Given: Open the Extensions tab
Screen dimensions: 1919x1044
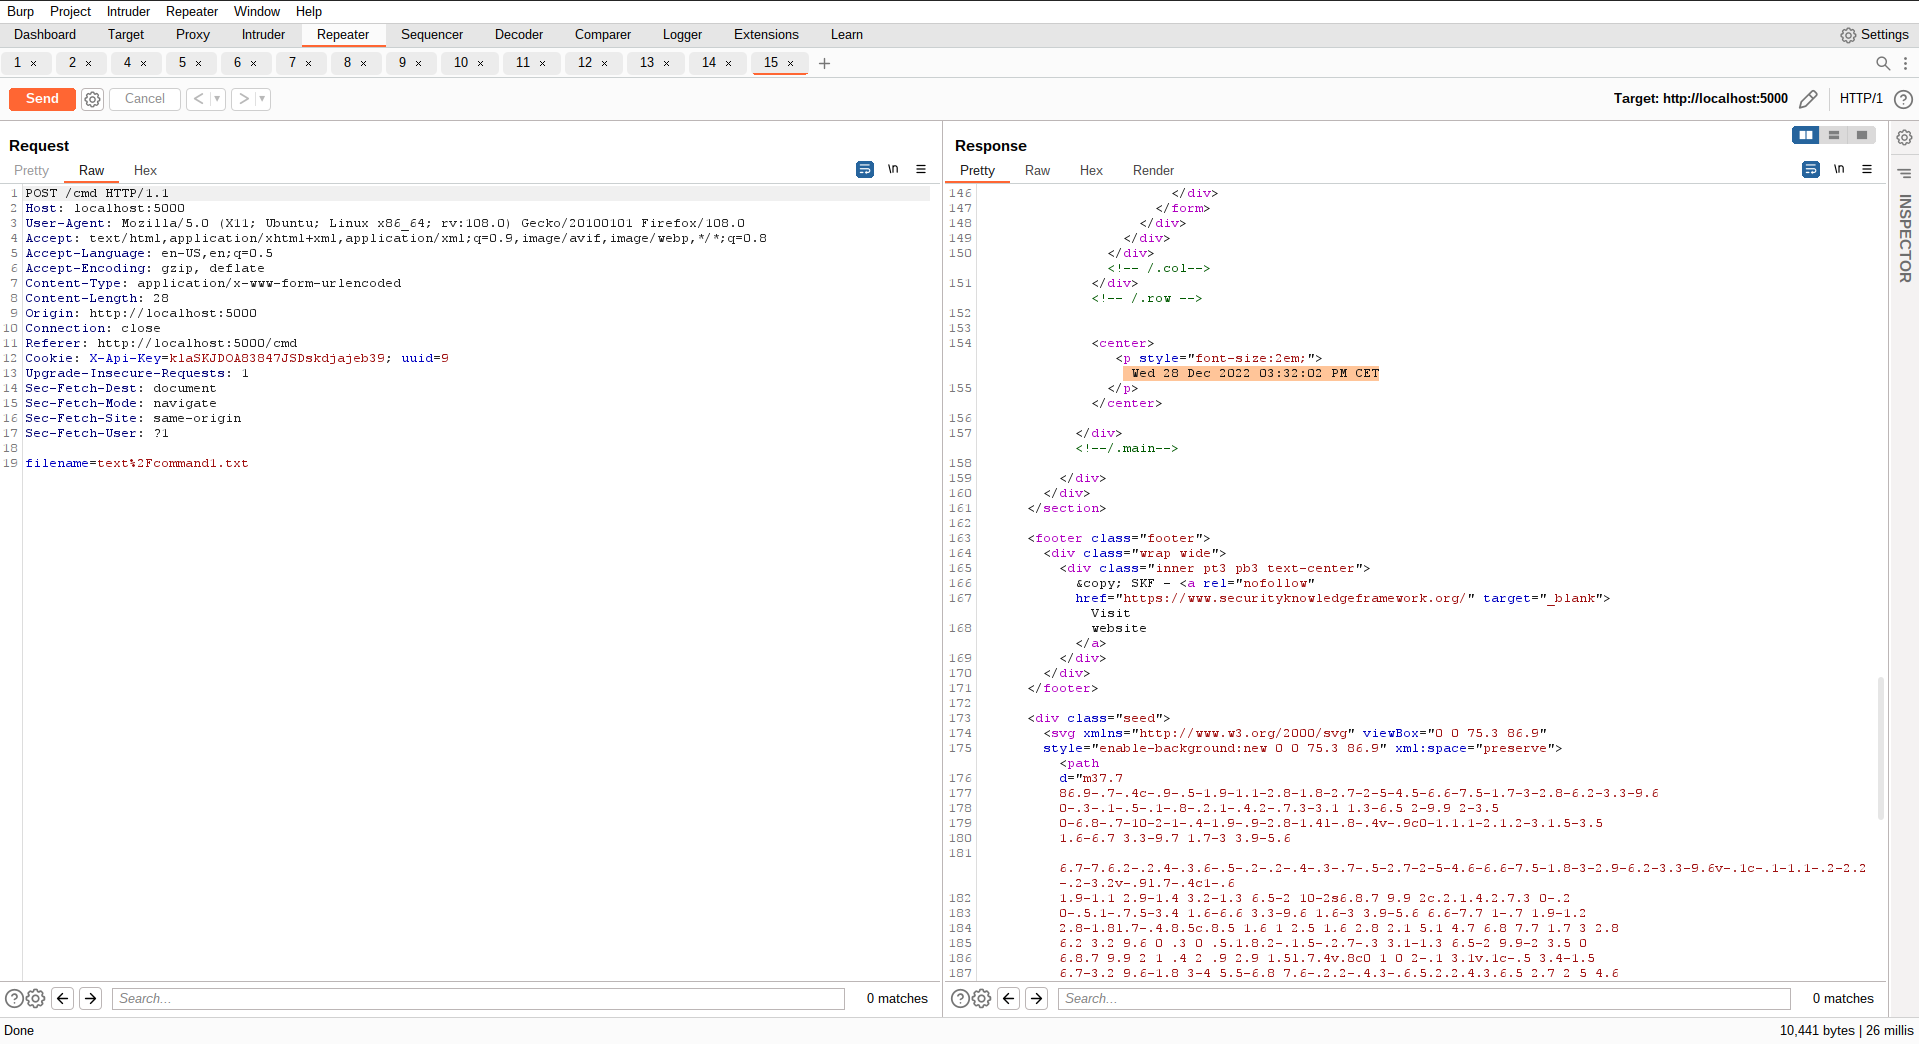Looking at the screenshot, I should tap(766, 35).
